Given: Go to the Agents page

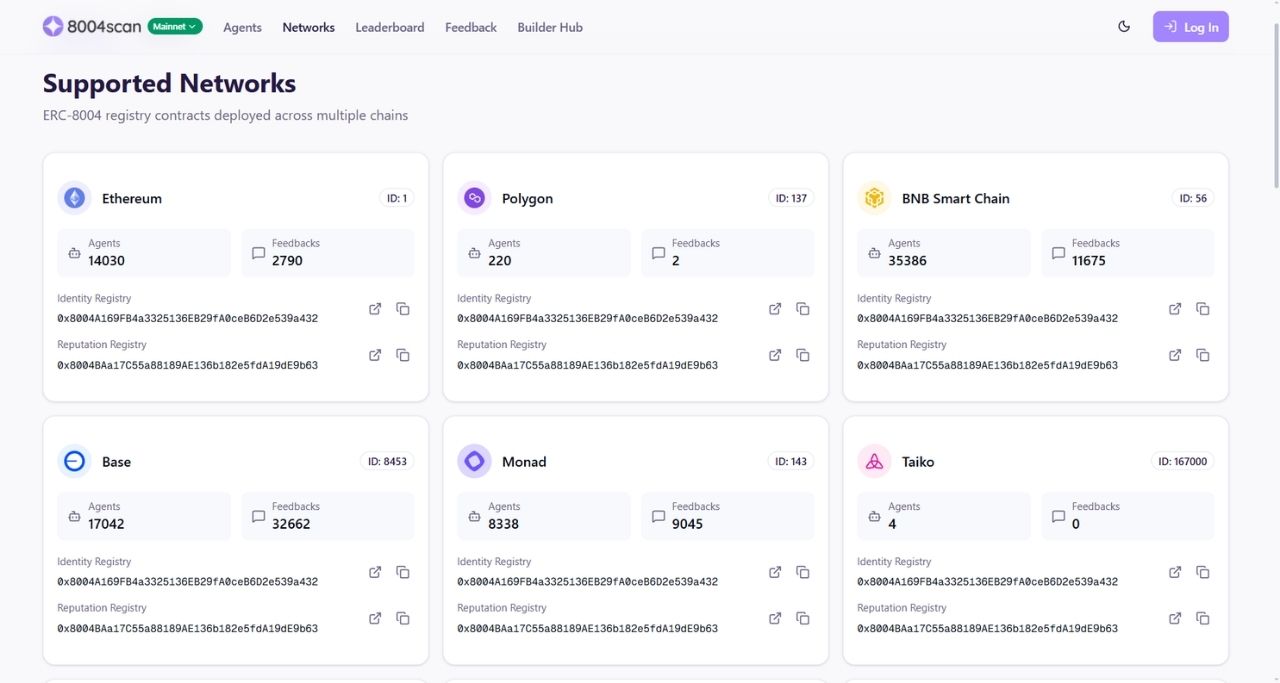Looking at the screenshot, I should pyautogui.click(x=242, y=27).
